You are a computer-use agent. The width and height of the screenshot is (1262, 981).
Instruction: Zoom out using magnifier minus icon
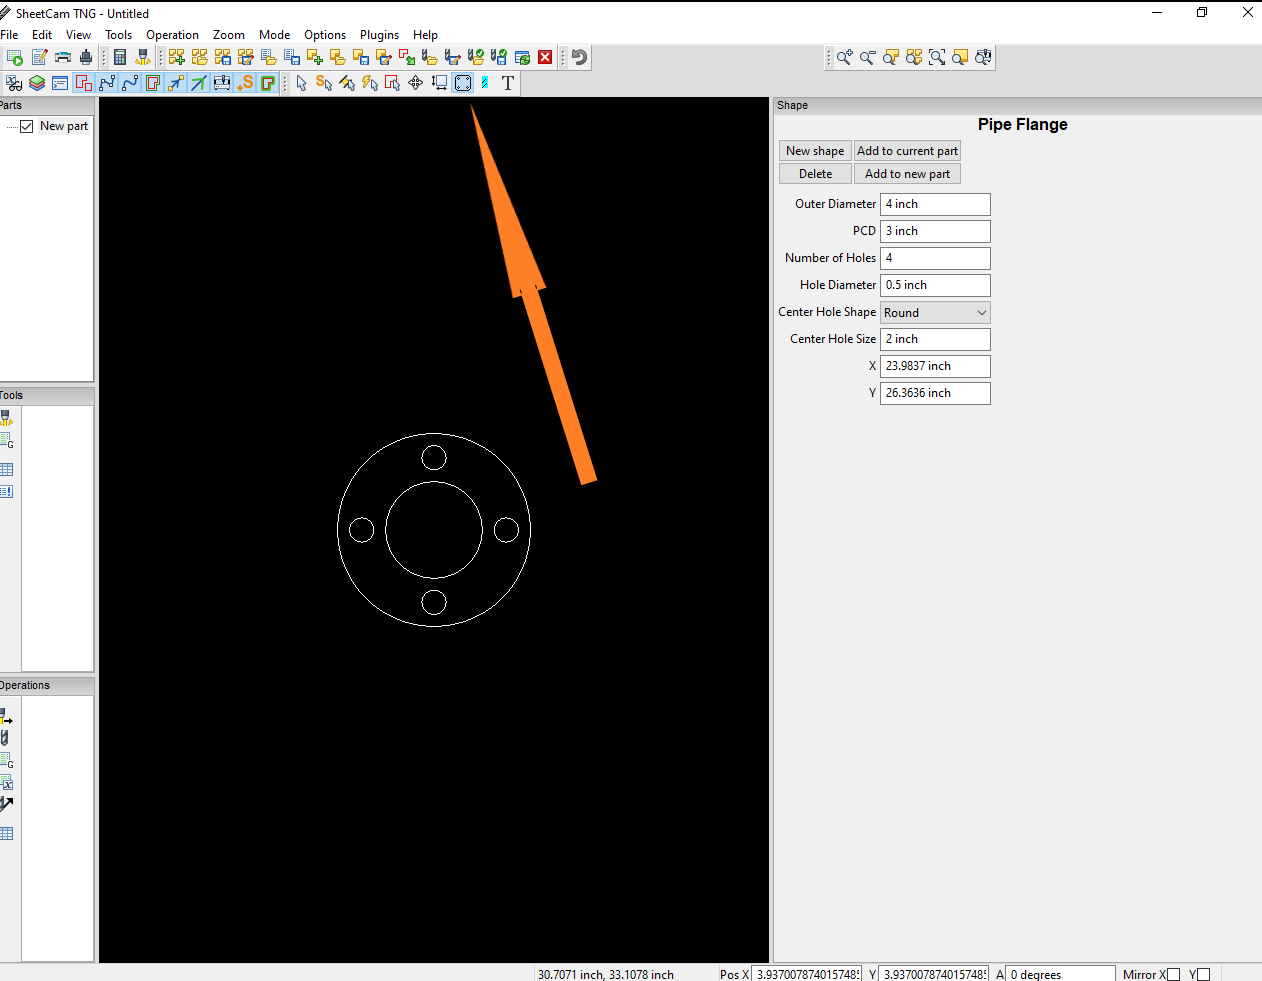pyautogui.click(x=868, y=58)
